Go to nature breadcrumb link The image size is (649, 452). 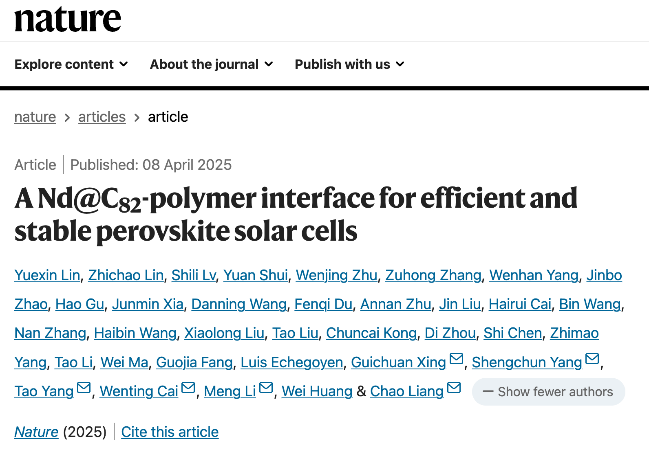coord(35,117)
